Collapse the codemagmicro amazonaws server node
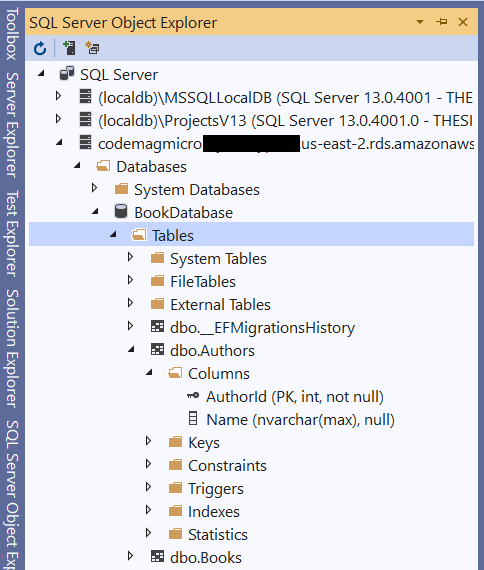This screenshot has height=570, width=484. [59, 142]
